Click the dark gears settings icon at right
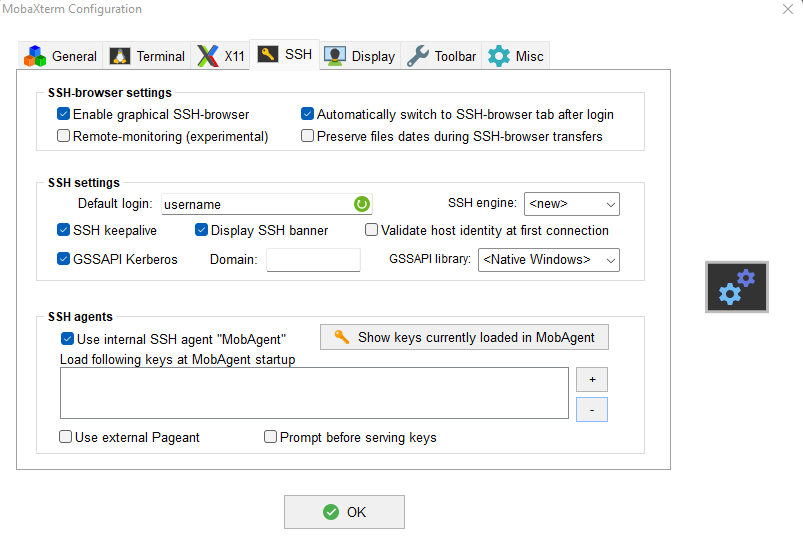Screen dimensions: 803x540 [737, 287]
